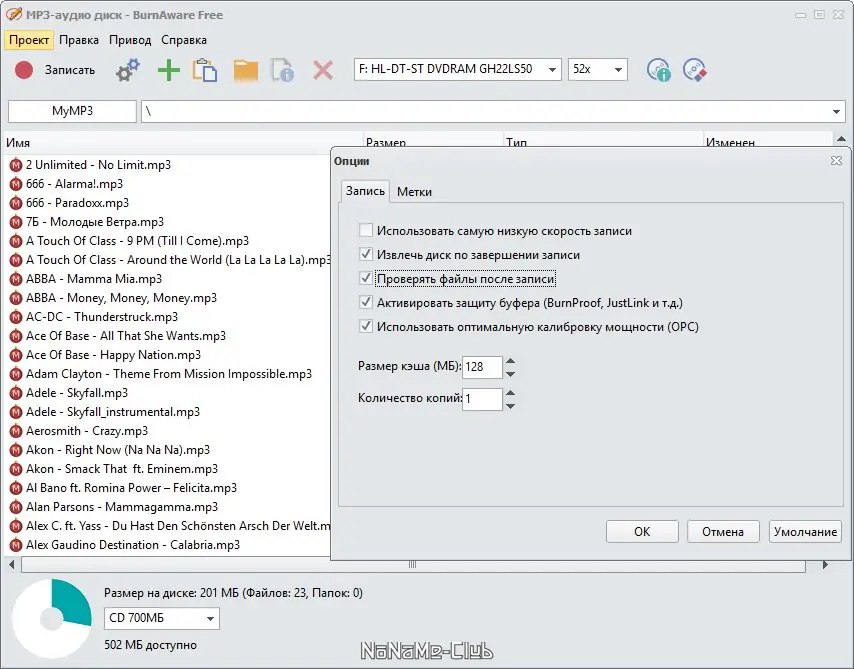Select Alex Gaudino Destination - Calabria.mp3
Viewport: 854px width, 669px height.
(x=133, y=545)
